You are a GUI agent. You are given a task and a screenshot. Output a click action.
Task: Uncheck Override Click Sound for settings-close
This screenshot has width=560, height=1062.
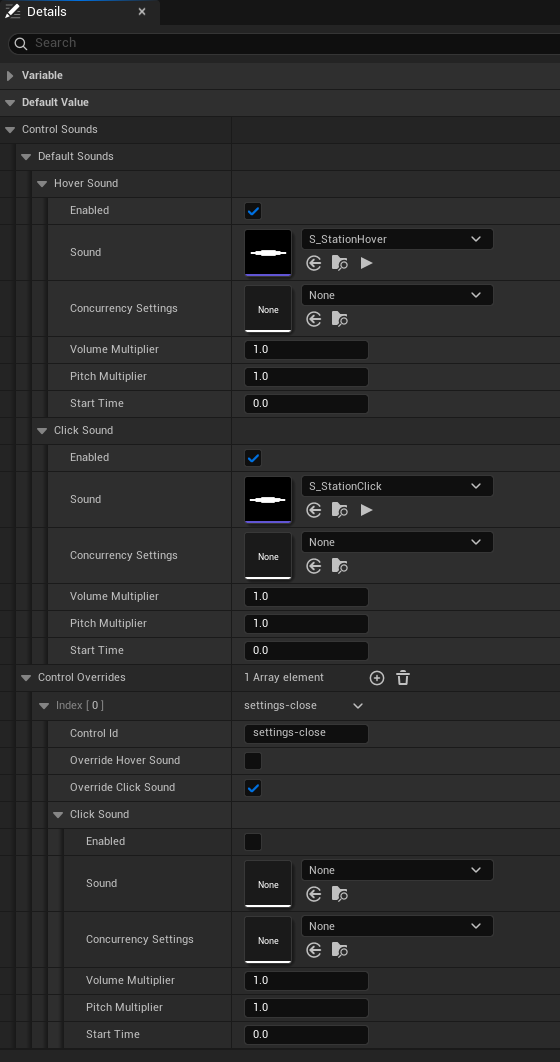point(253,788)
